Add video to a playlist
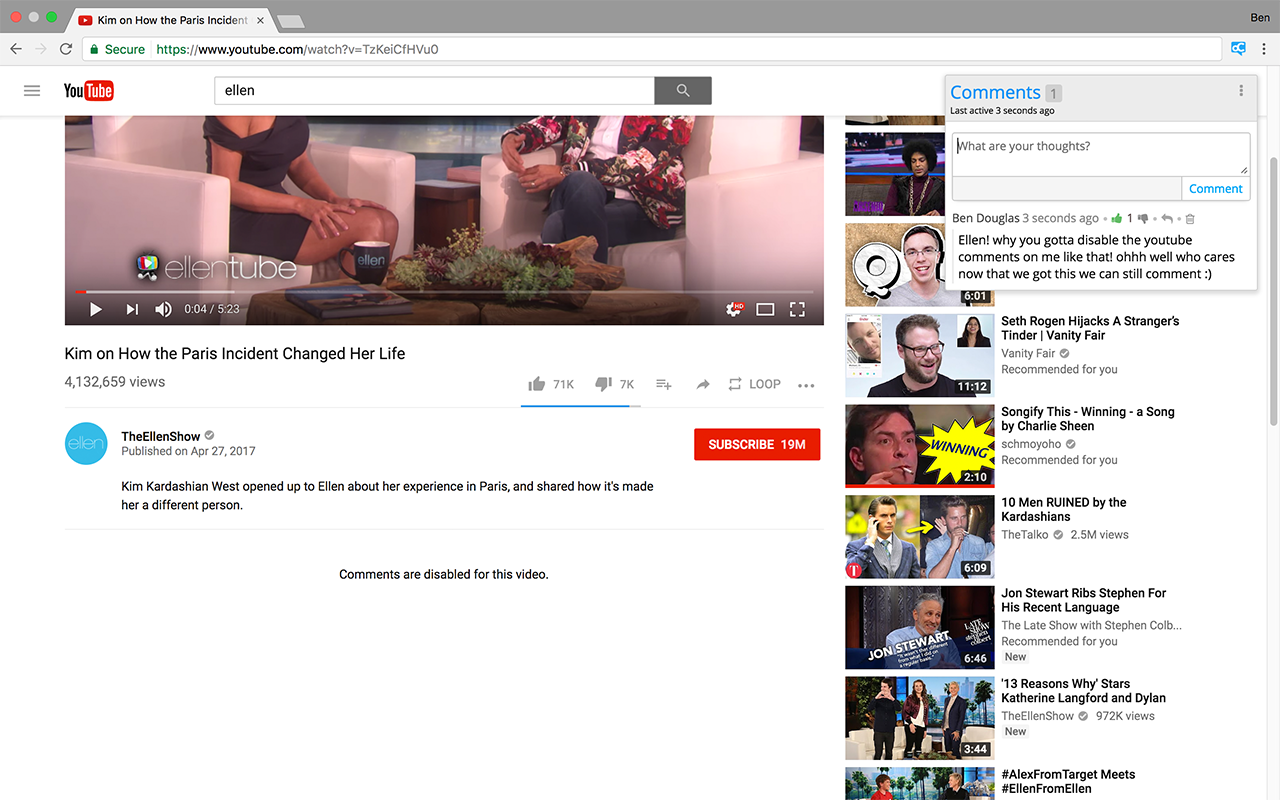 (663, 384)
